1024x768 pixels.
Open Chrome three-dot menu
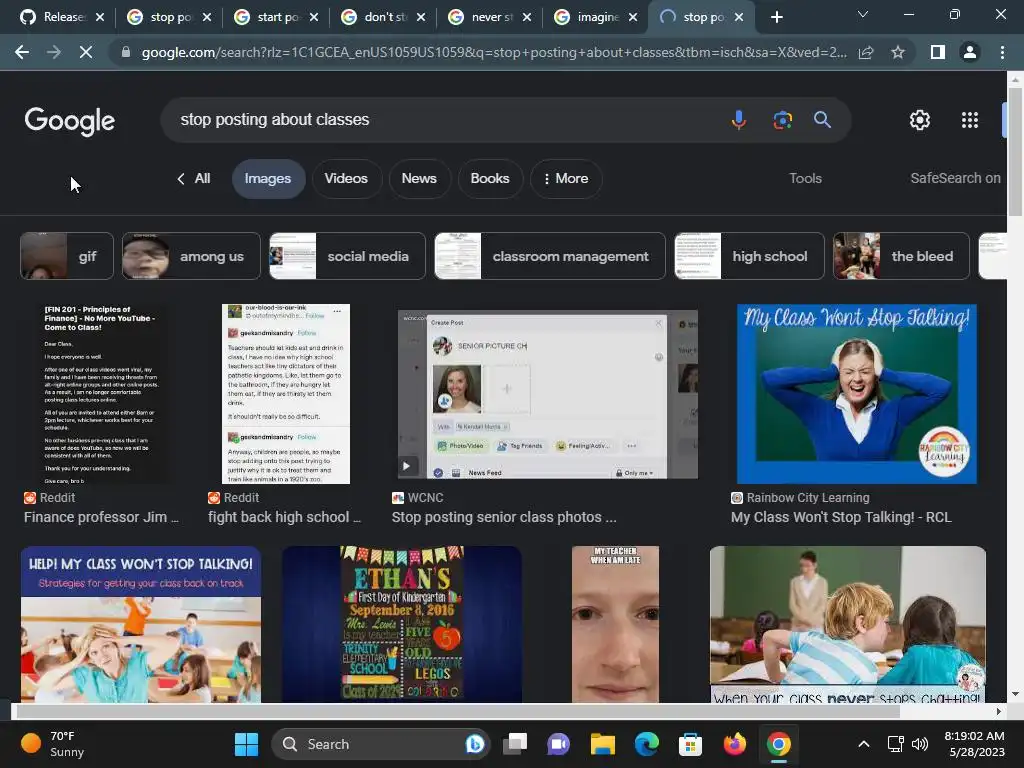pos(1002,52)
